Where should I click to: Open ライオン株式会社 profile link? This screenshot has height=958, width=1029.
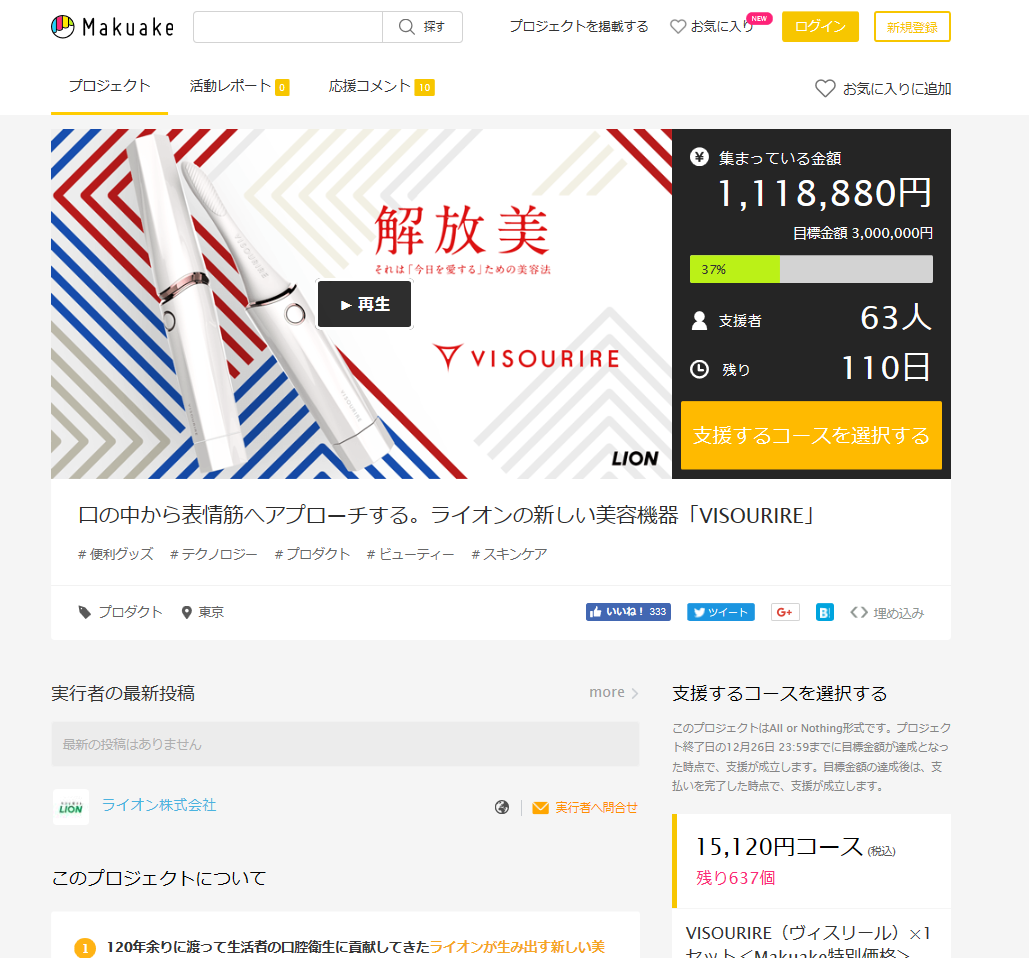tap(159, 804)
